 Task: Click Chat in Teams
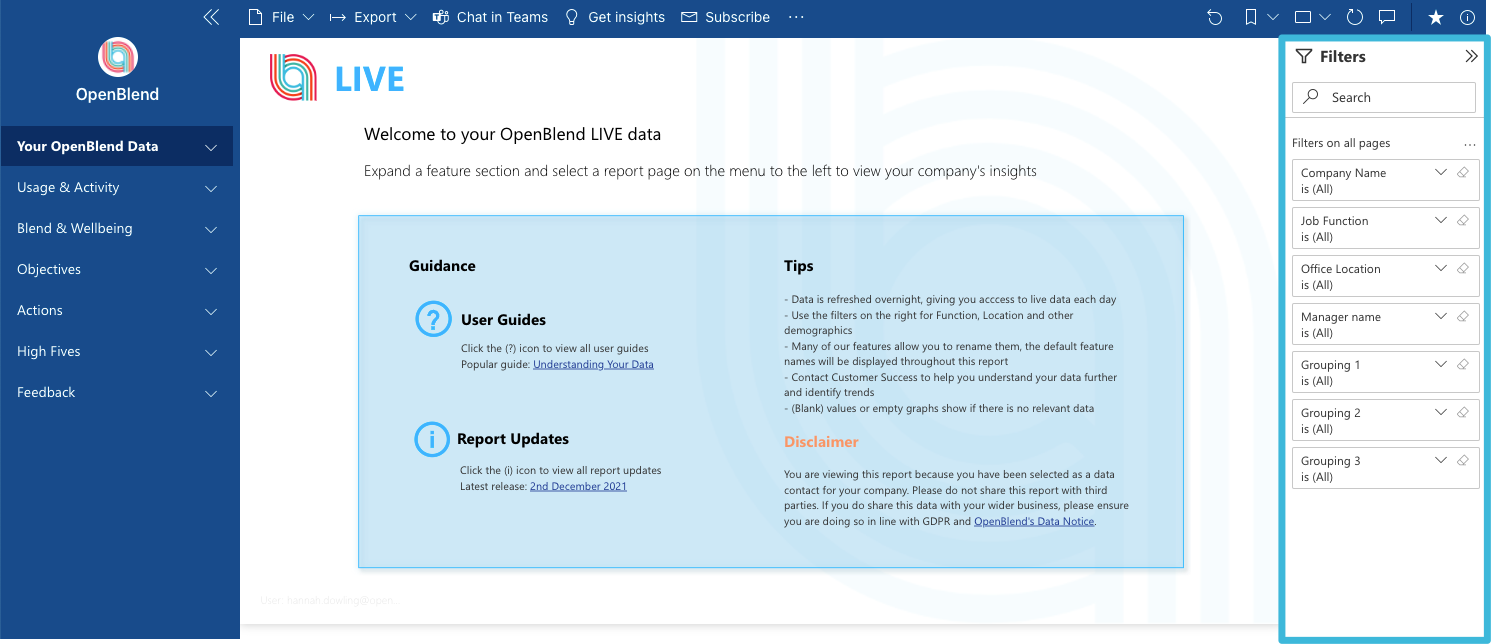pos(490,17)
